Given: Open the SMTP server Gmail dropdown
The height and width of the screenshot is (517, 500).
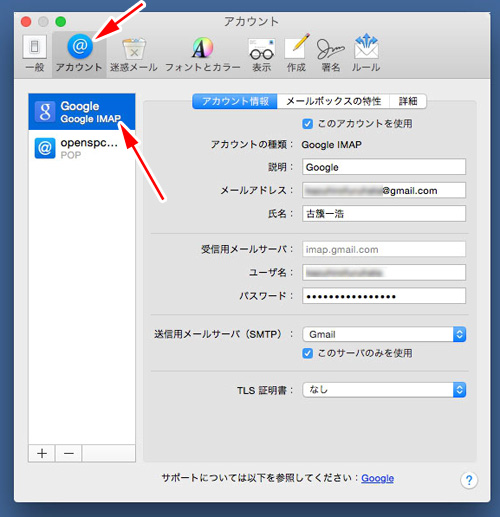Looking at the screenshot, I should pyautogui.click(x=384, y=334).
